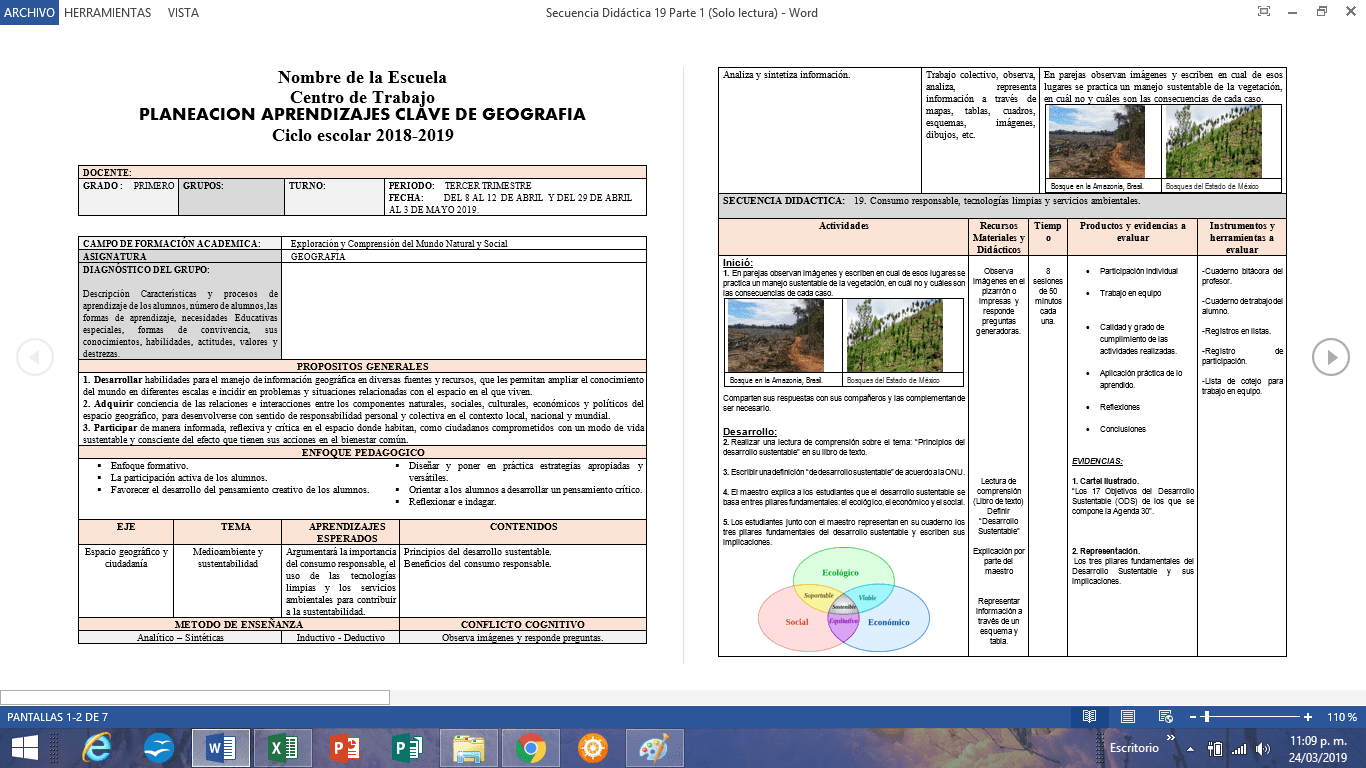The image size is (1366, 768).
Task: Open the volume control in system tray
Action: point(1264,749)
